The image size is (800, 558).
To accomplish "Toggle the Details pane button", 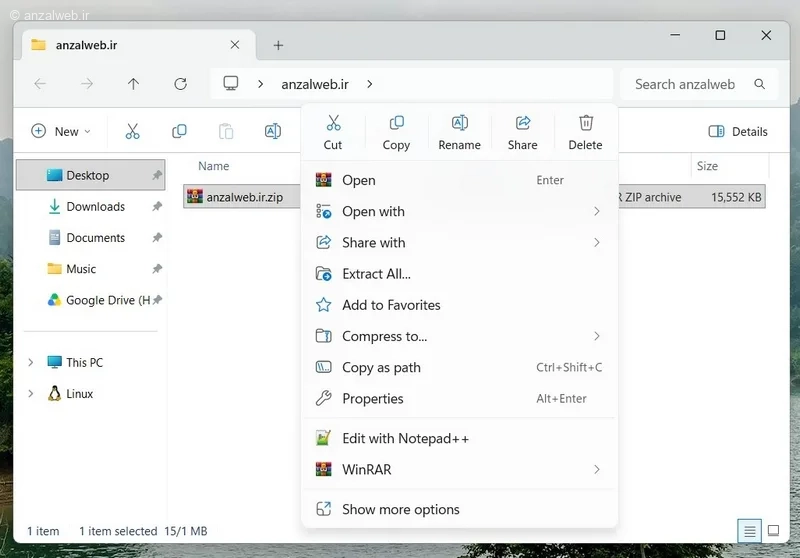I will (738, 132).
